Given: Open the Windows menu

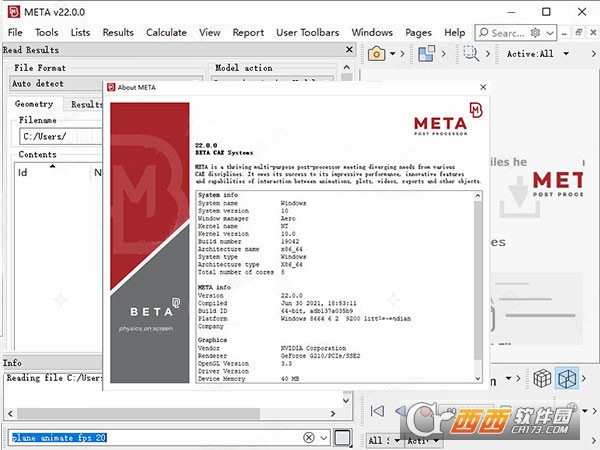Looking at the screenshot, I should [x=372, y=33].
